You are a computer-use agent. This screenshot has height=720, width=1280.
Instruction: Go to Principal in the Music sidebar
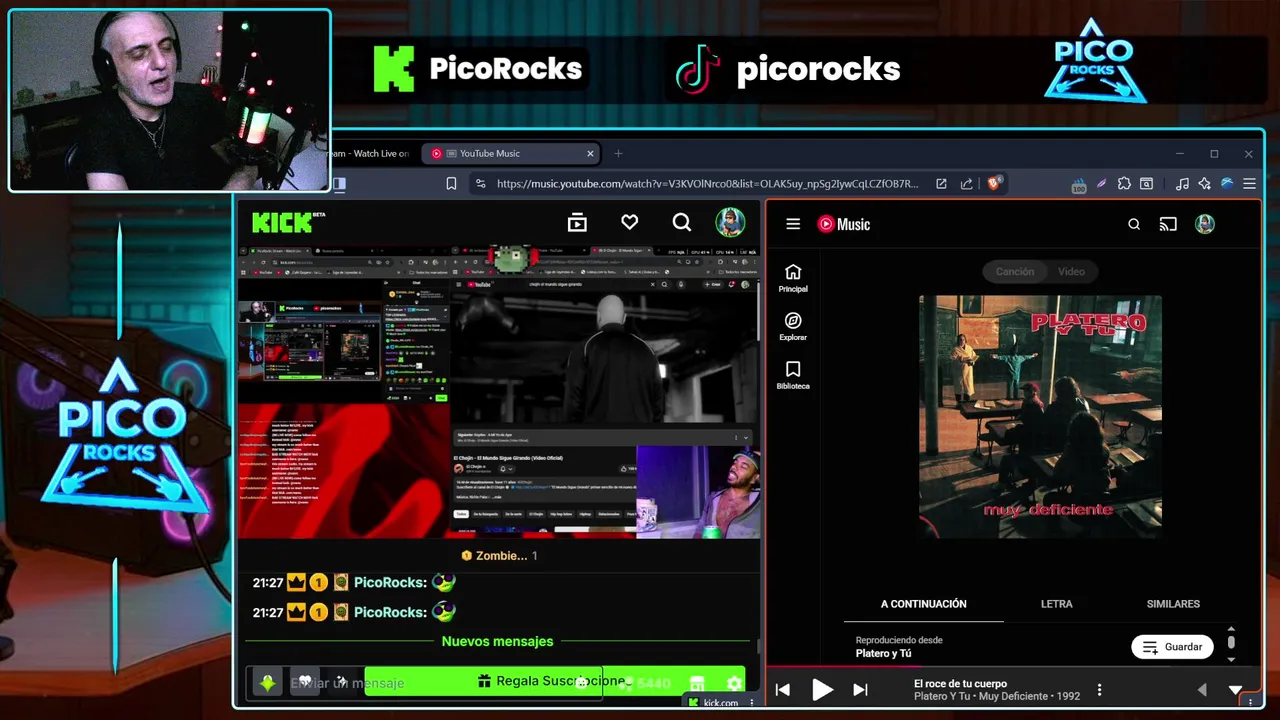point(793,278)
